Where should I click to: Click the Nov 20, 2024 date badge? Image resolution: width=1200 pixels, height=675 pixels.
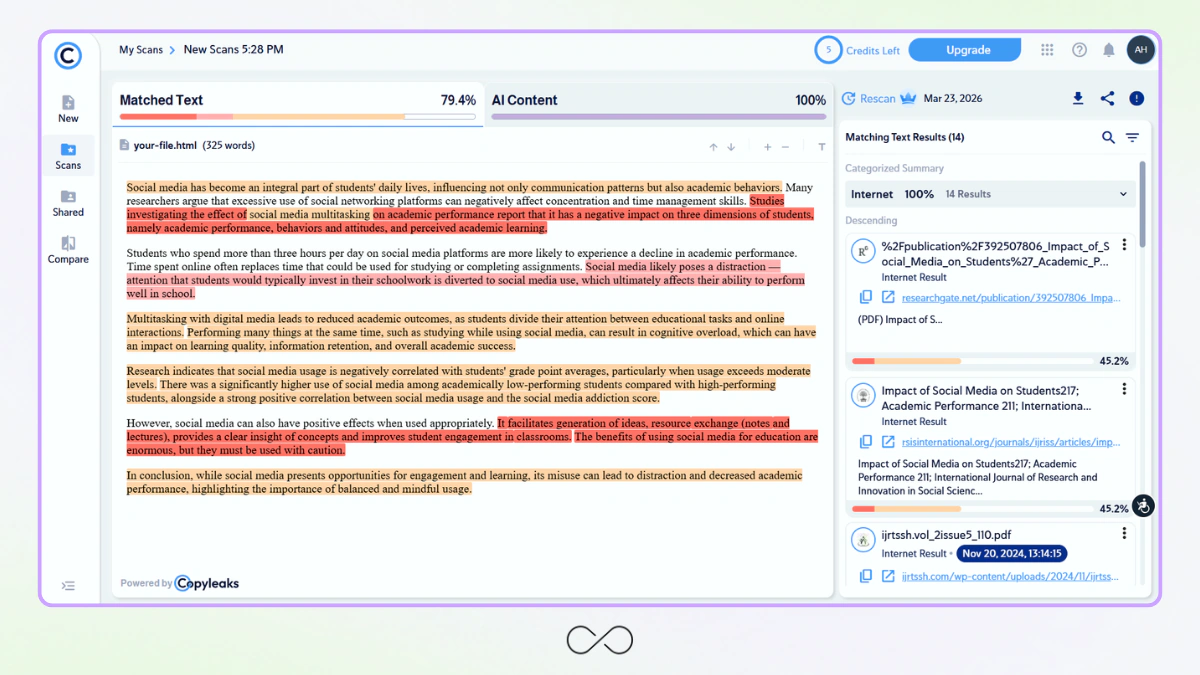click(1012, 553)
